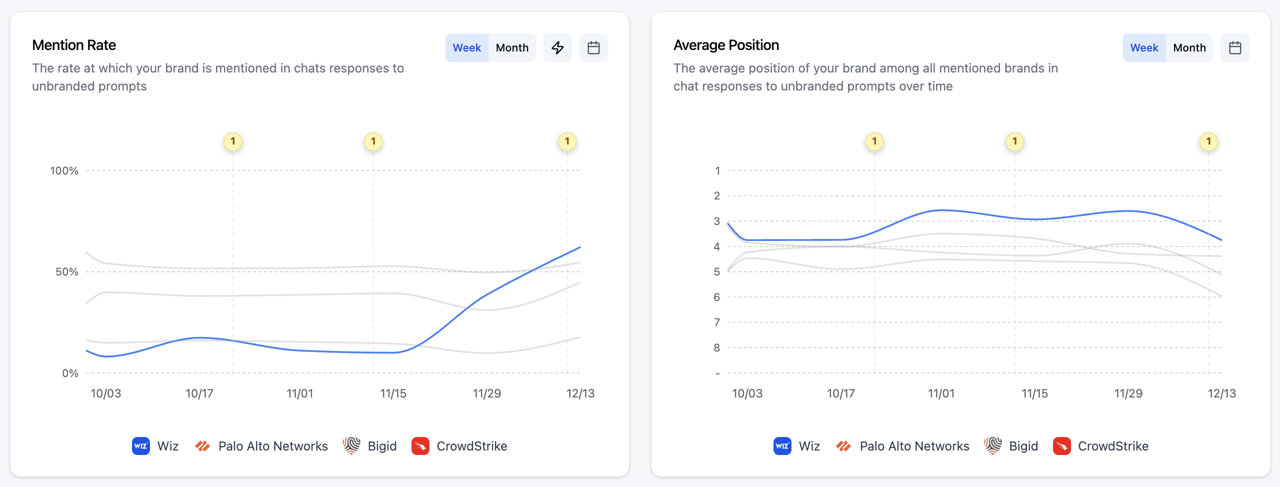Switch Mention Rate chart to Week view

467,48
